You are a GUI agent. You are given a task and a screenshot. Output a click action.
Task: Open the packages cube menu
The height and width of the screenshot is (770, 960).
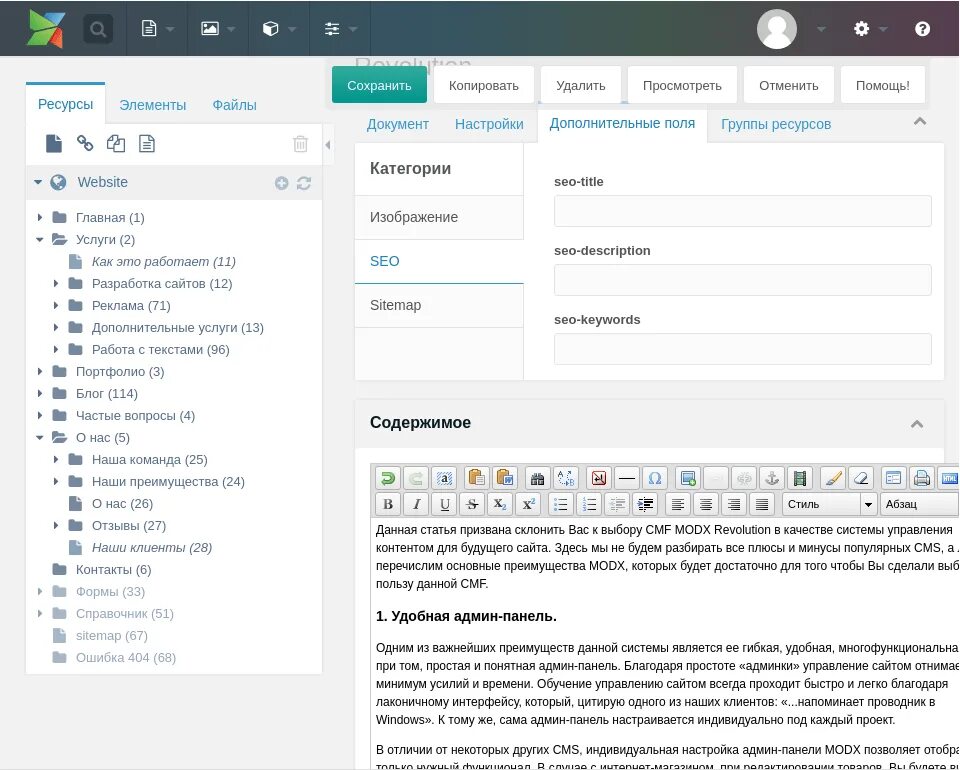pos(279,28)
